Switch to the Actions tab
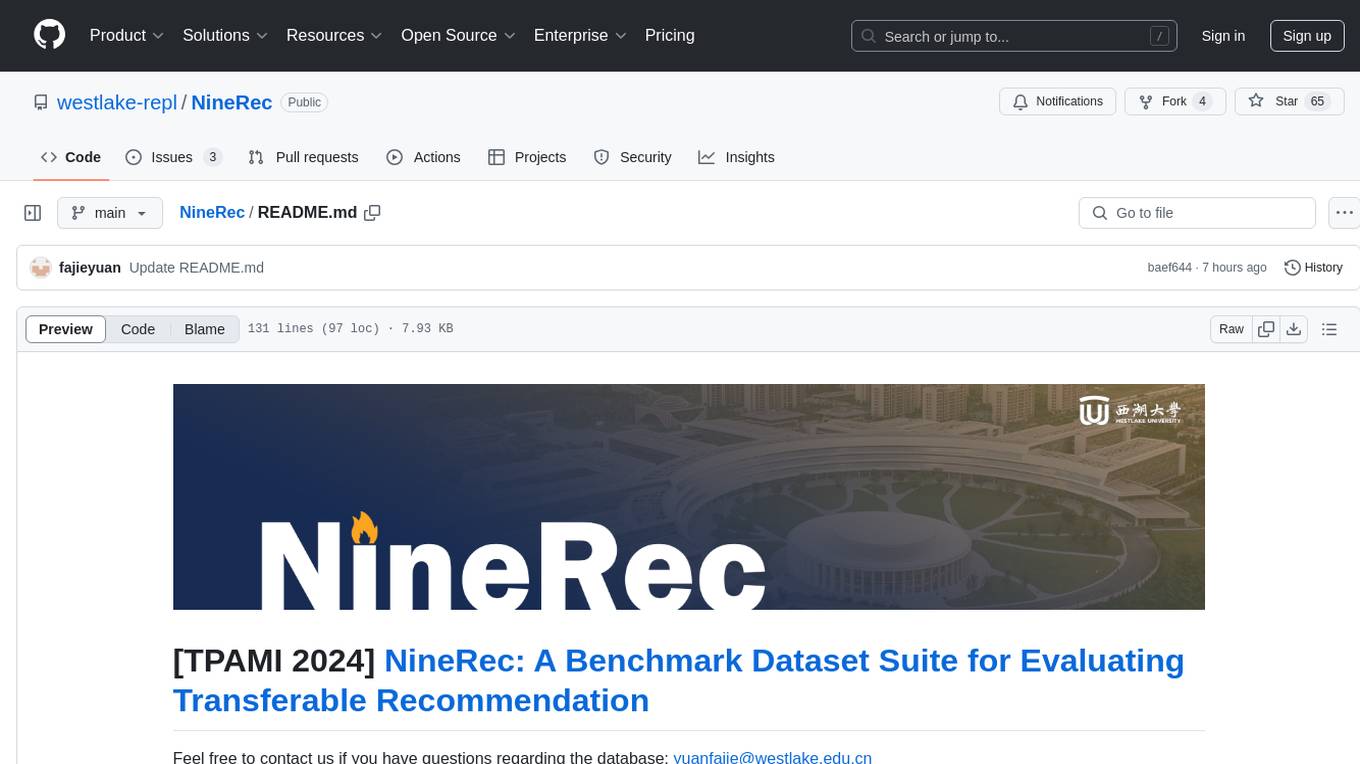This screenshot has width=1360, height=764. tap(423, 157)
